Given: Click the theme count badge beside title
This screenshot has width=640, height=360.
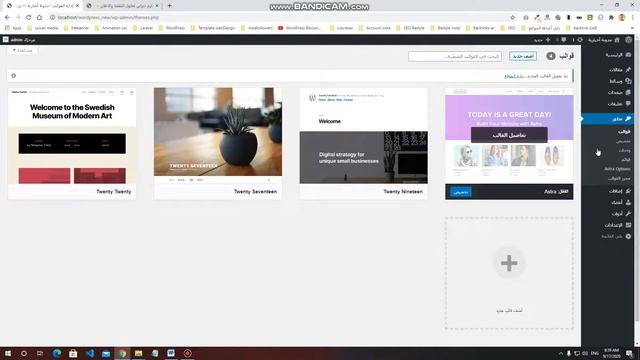Looking at the screenshot, I should [551, 56].
